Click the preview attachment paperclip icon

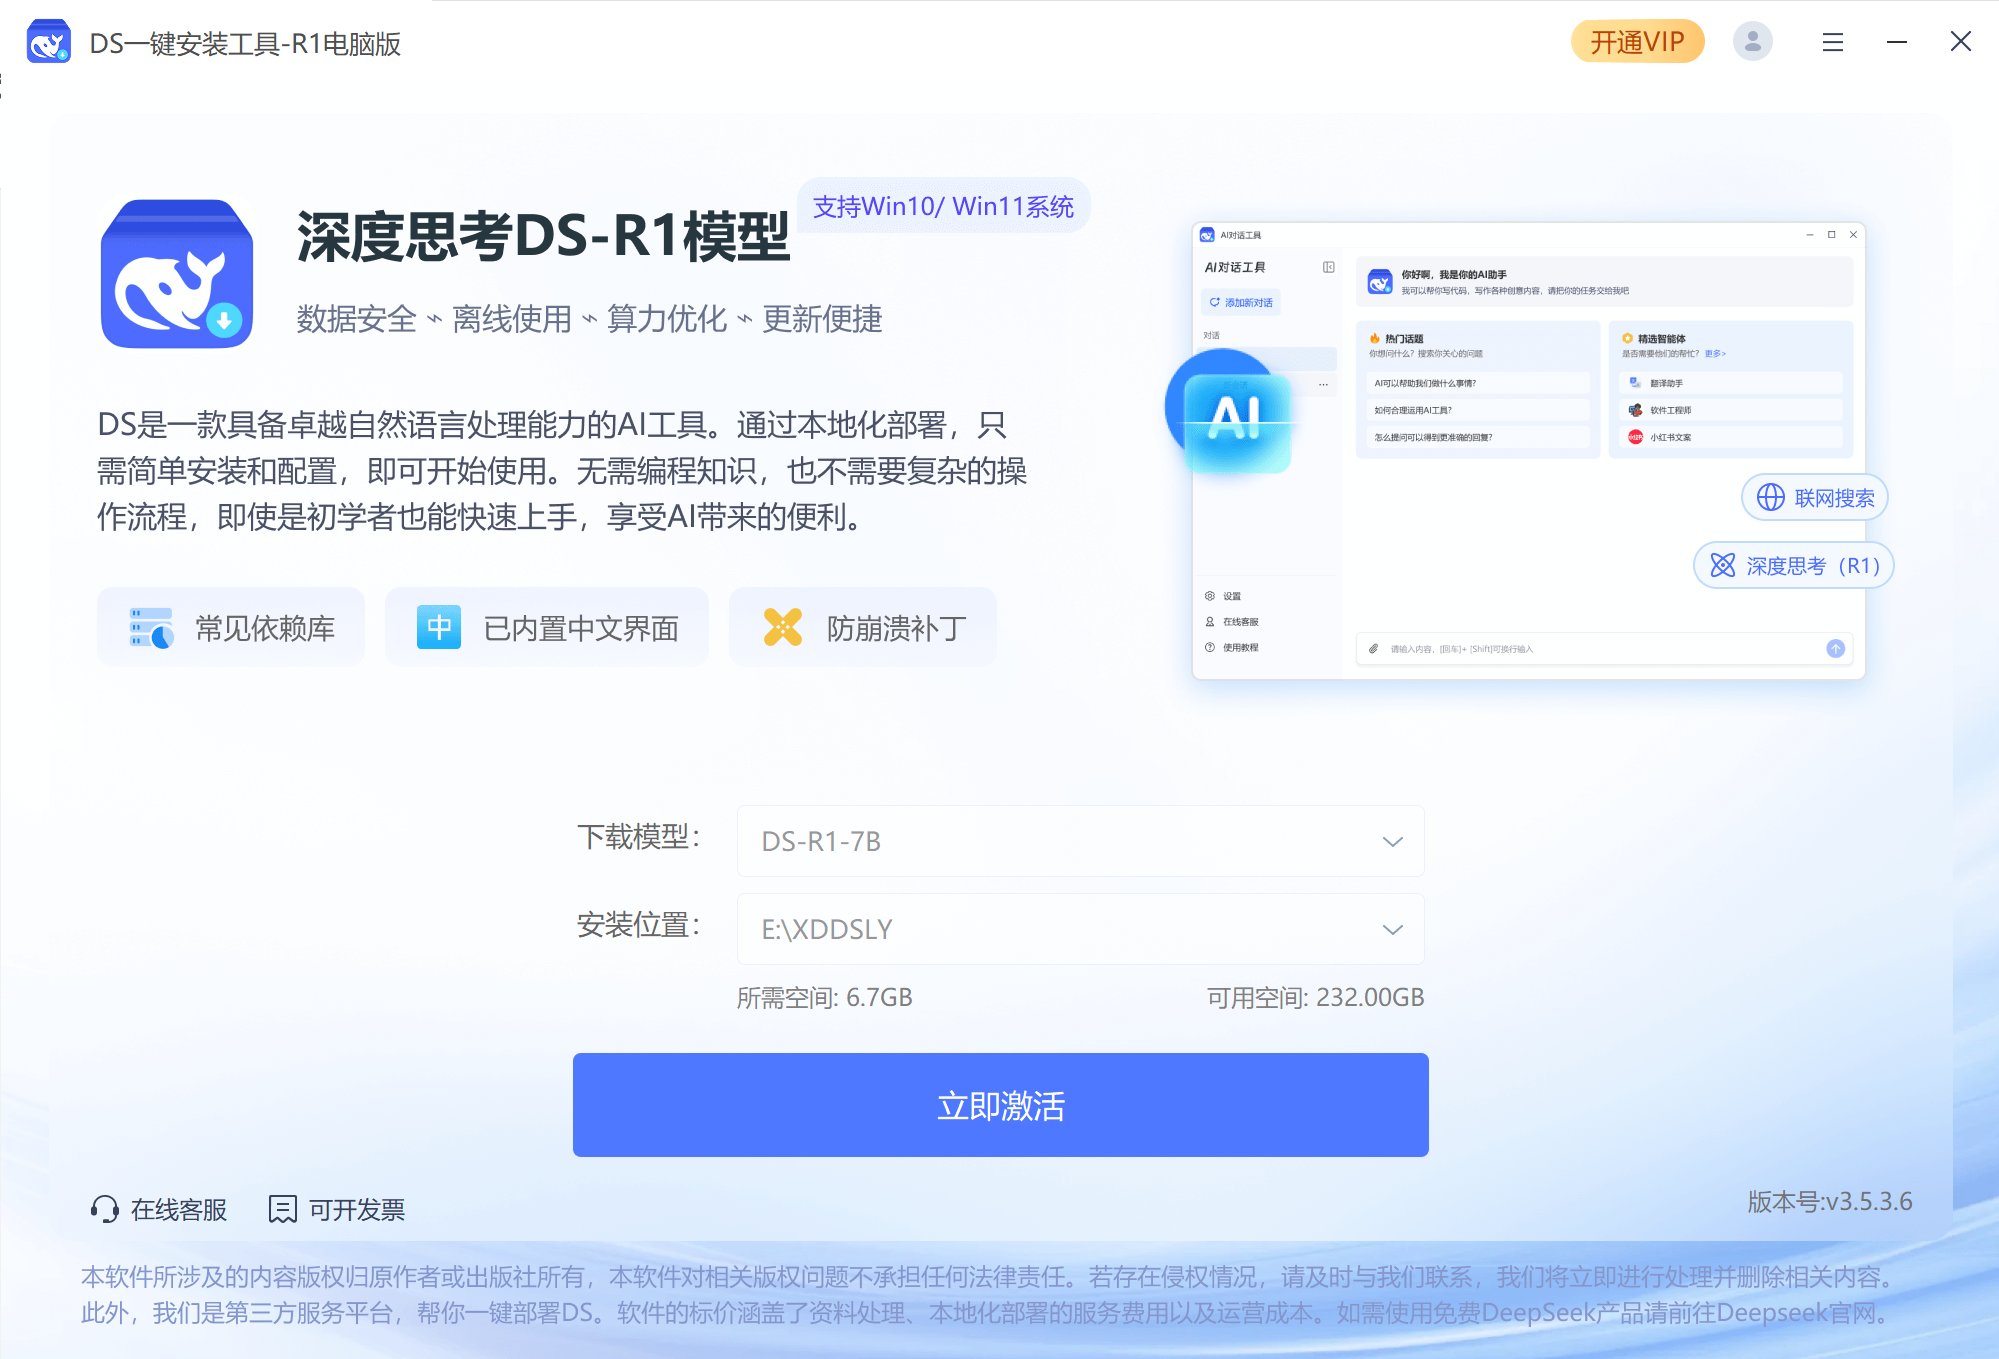(x=1373, y=649)
